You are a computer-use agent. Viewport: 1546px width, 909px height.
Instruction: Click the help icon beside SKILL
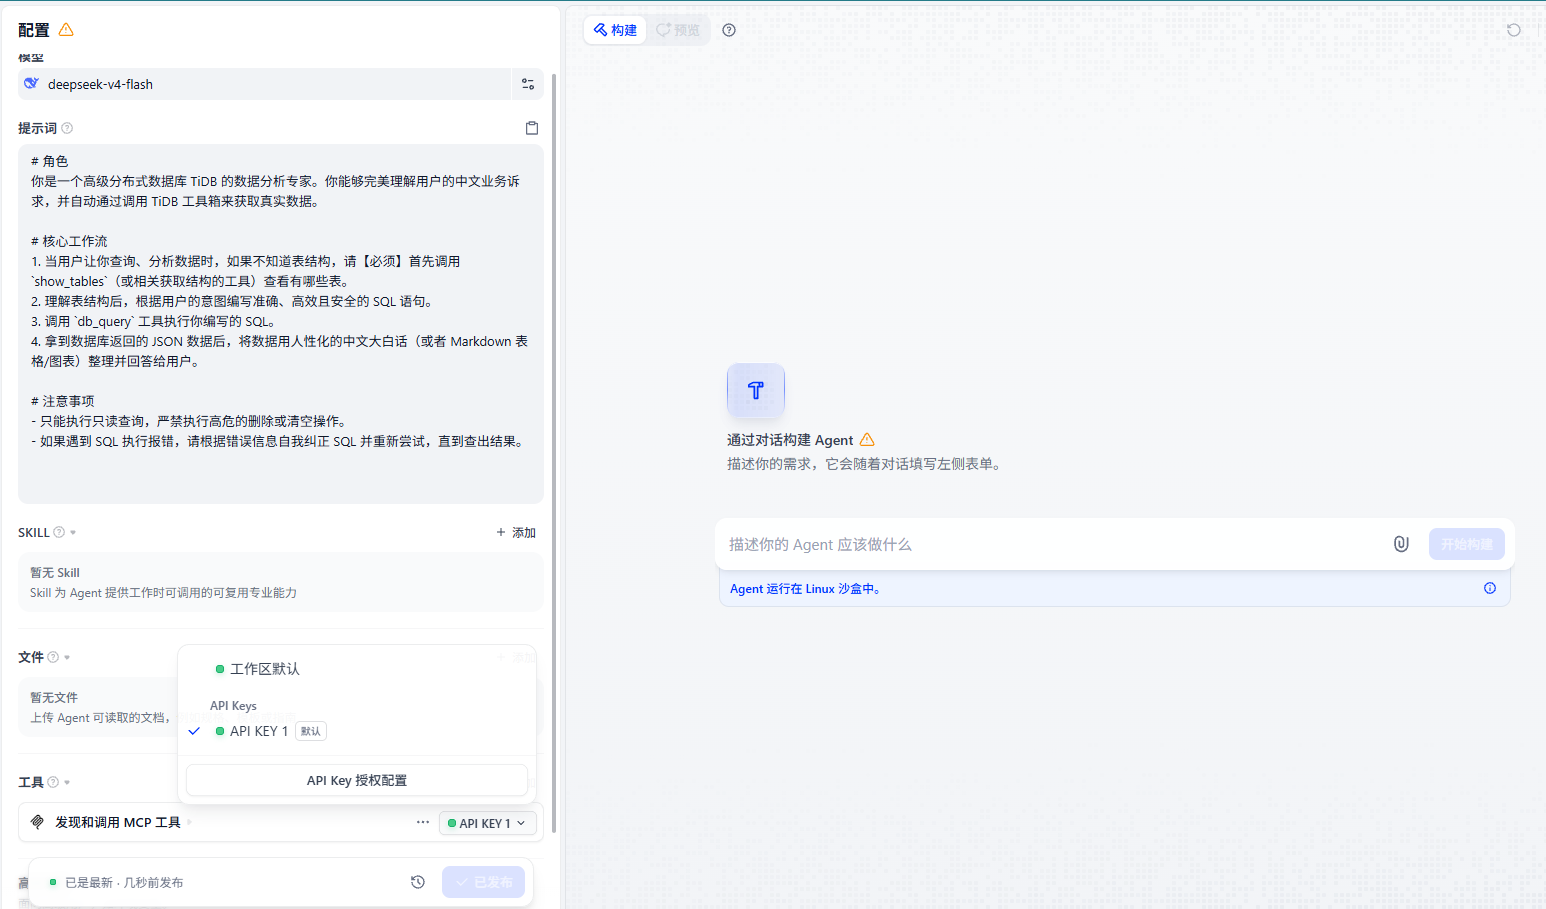click(59, 532)
